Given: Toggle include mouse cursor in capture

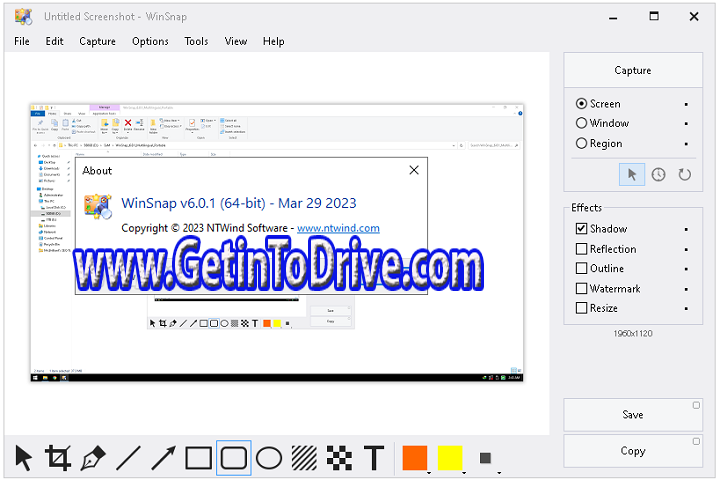Looking at the screenshot, I should coord(632,175).
